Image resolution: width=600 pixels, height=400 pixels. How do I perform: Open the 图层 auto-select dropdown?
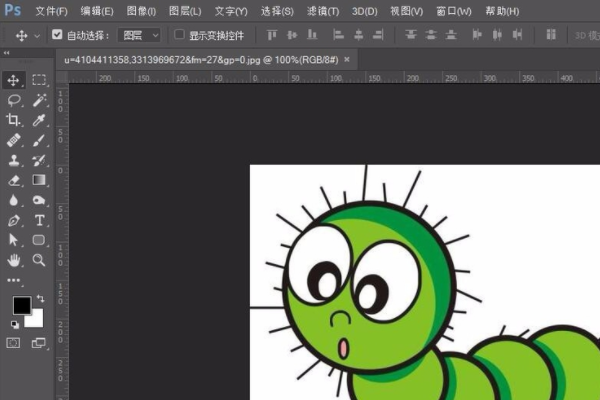tap(139, 36)
